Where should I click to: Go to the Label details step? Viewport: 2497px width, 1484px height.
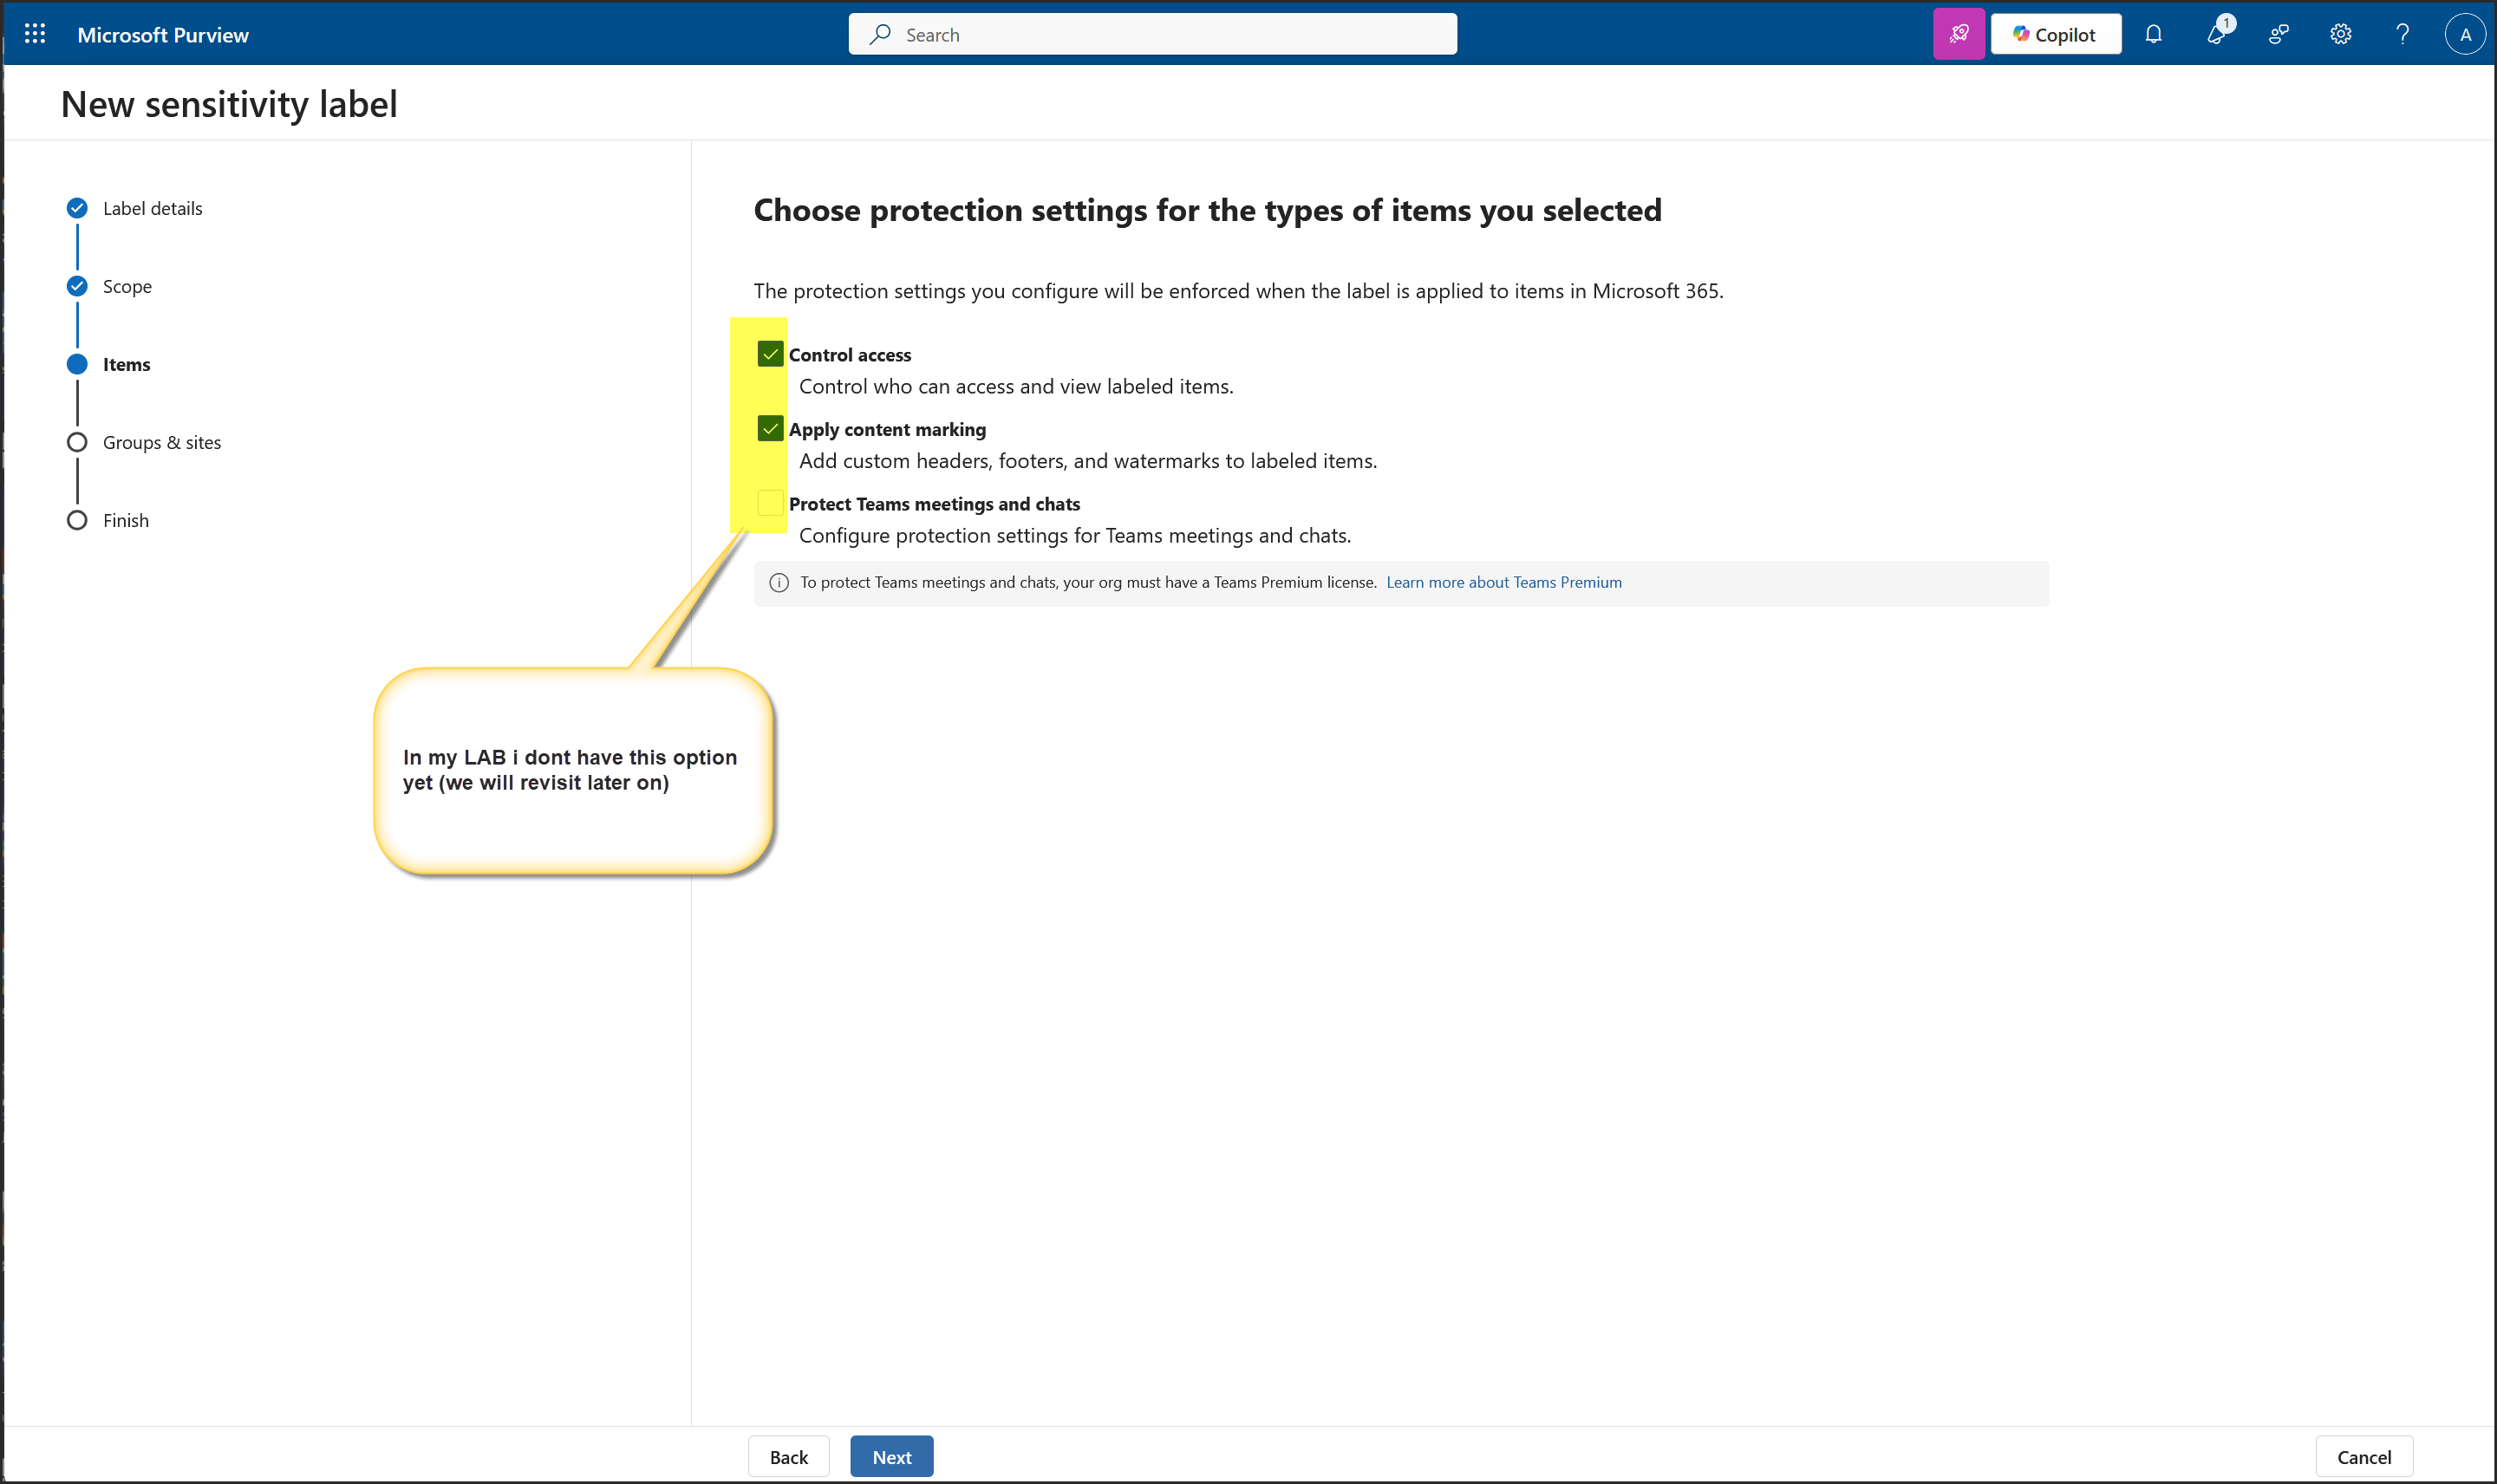[x=152, y=208]
